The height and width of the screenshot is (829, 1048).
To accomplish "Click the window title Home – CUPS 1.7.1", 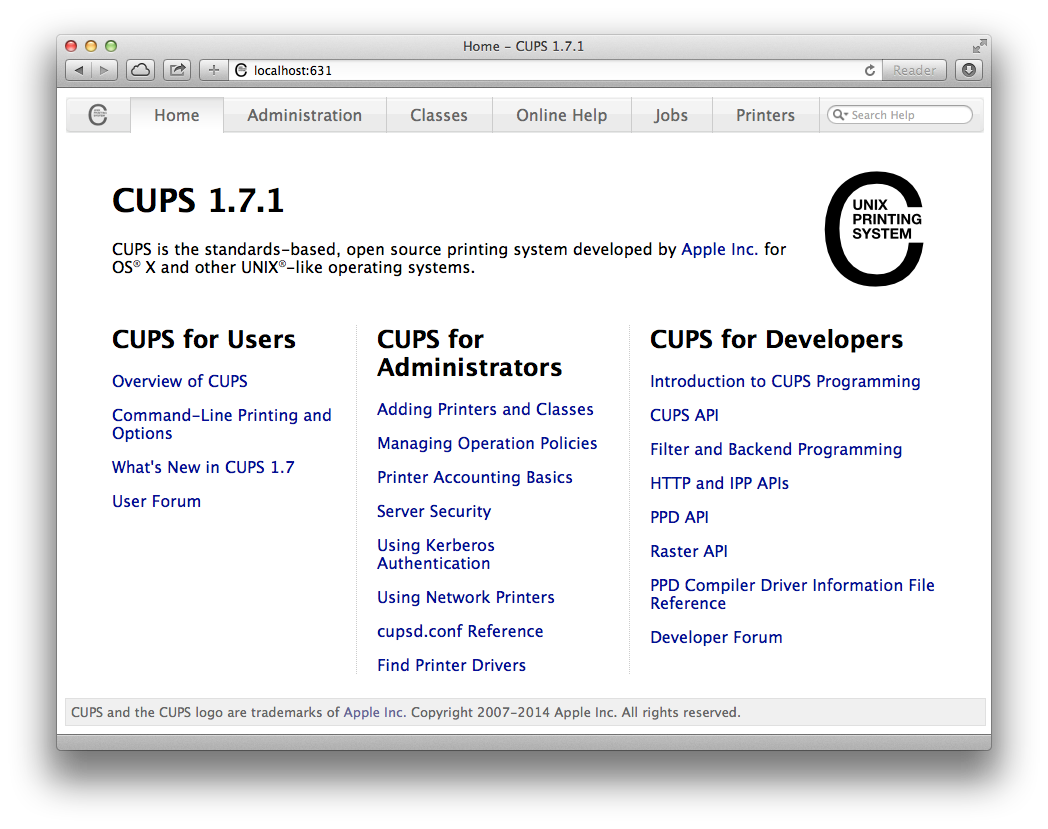I will 523,46.
